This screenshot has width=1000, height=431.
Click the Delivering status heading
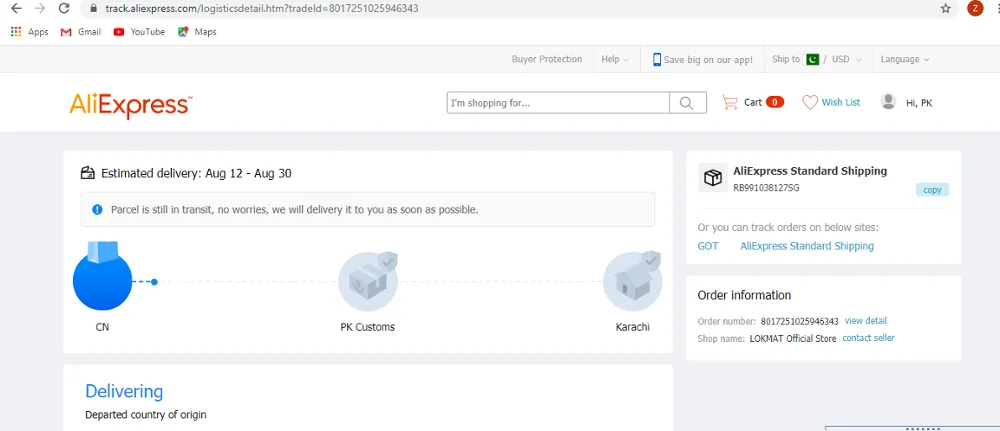(x=124, y=391)
